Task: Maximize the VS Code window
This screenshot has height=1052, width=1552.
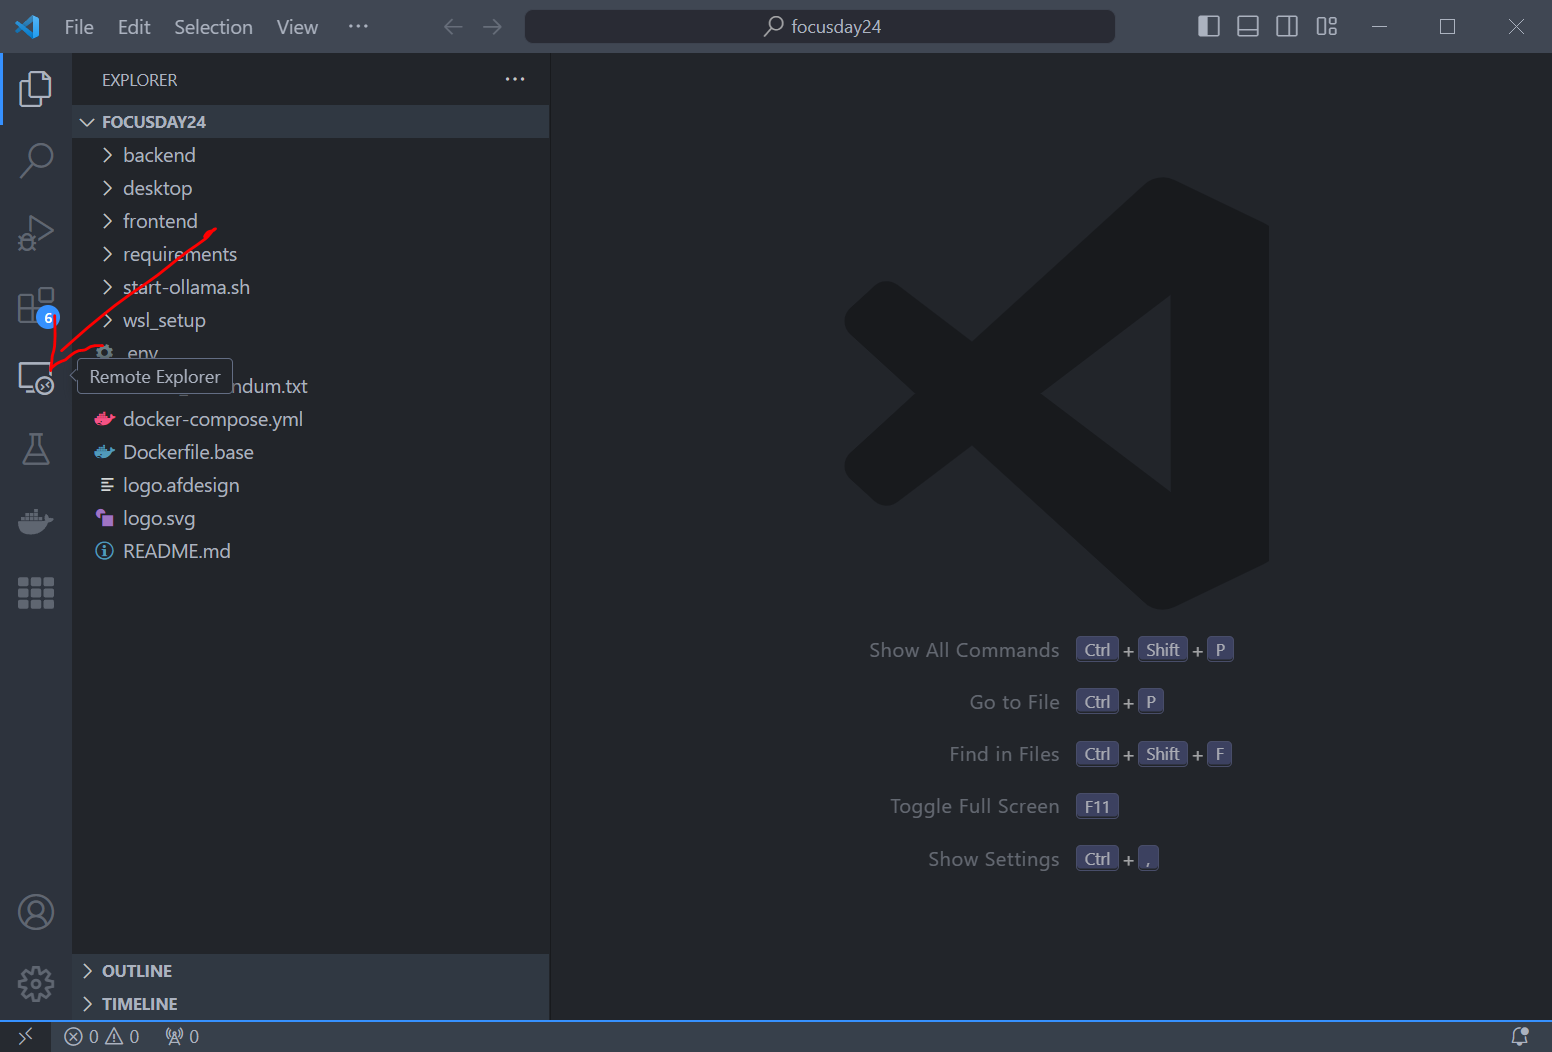Action: (x=1447, y=26)
